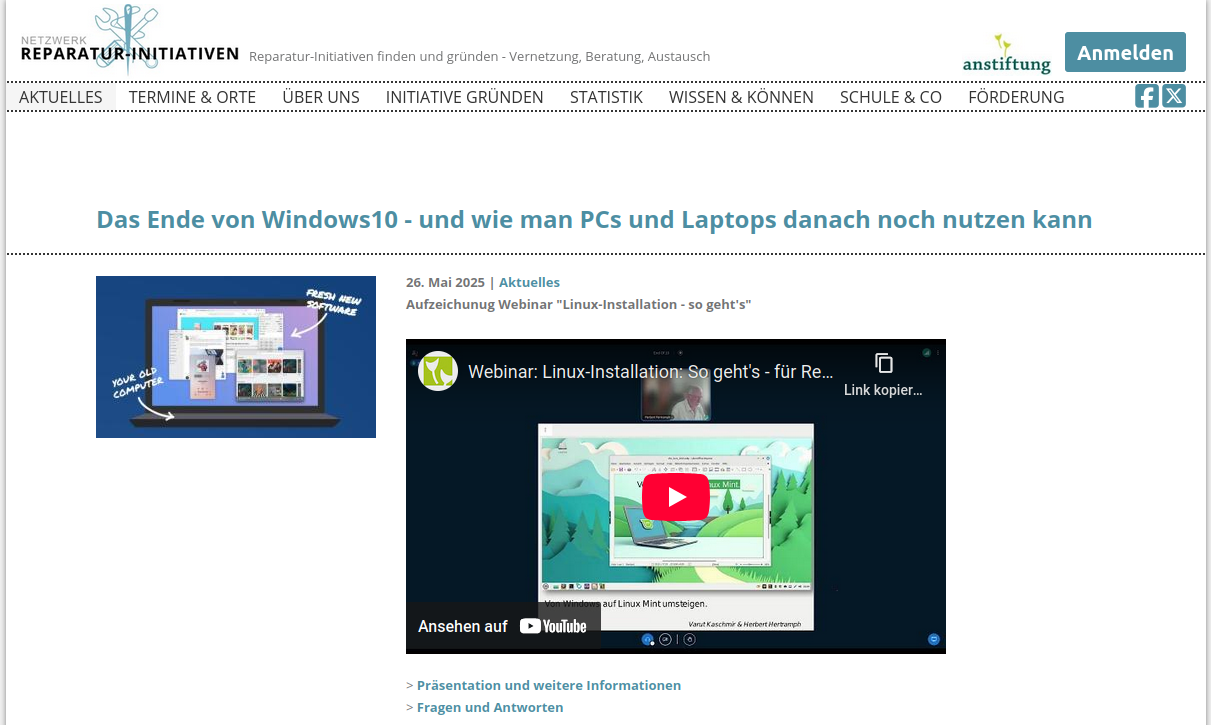Open the Facebook page icon

(1147, 96)
